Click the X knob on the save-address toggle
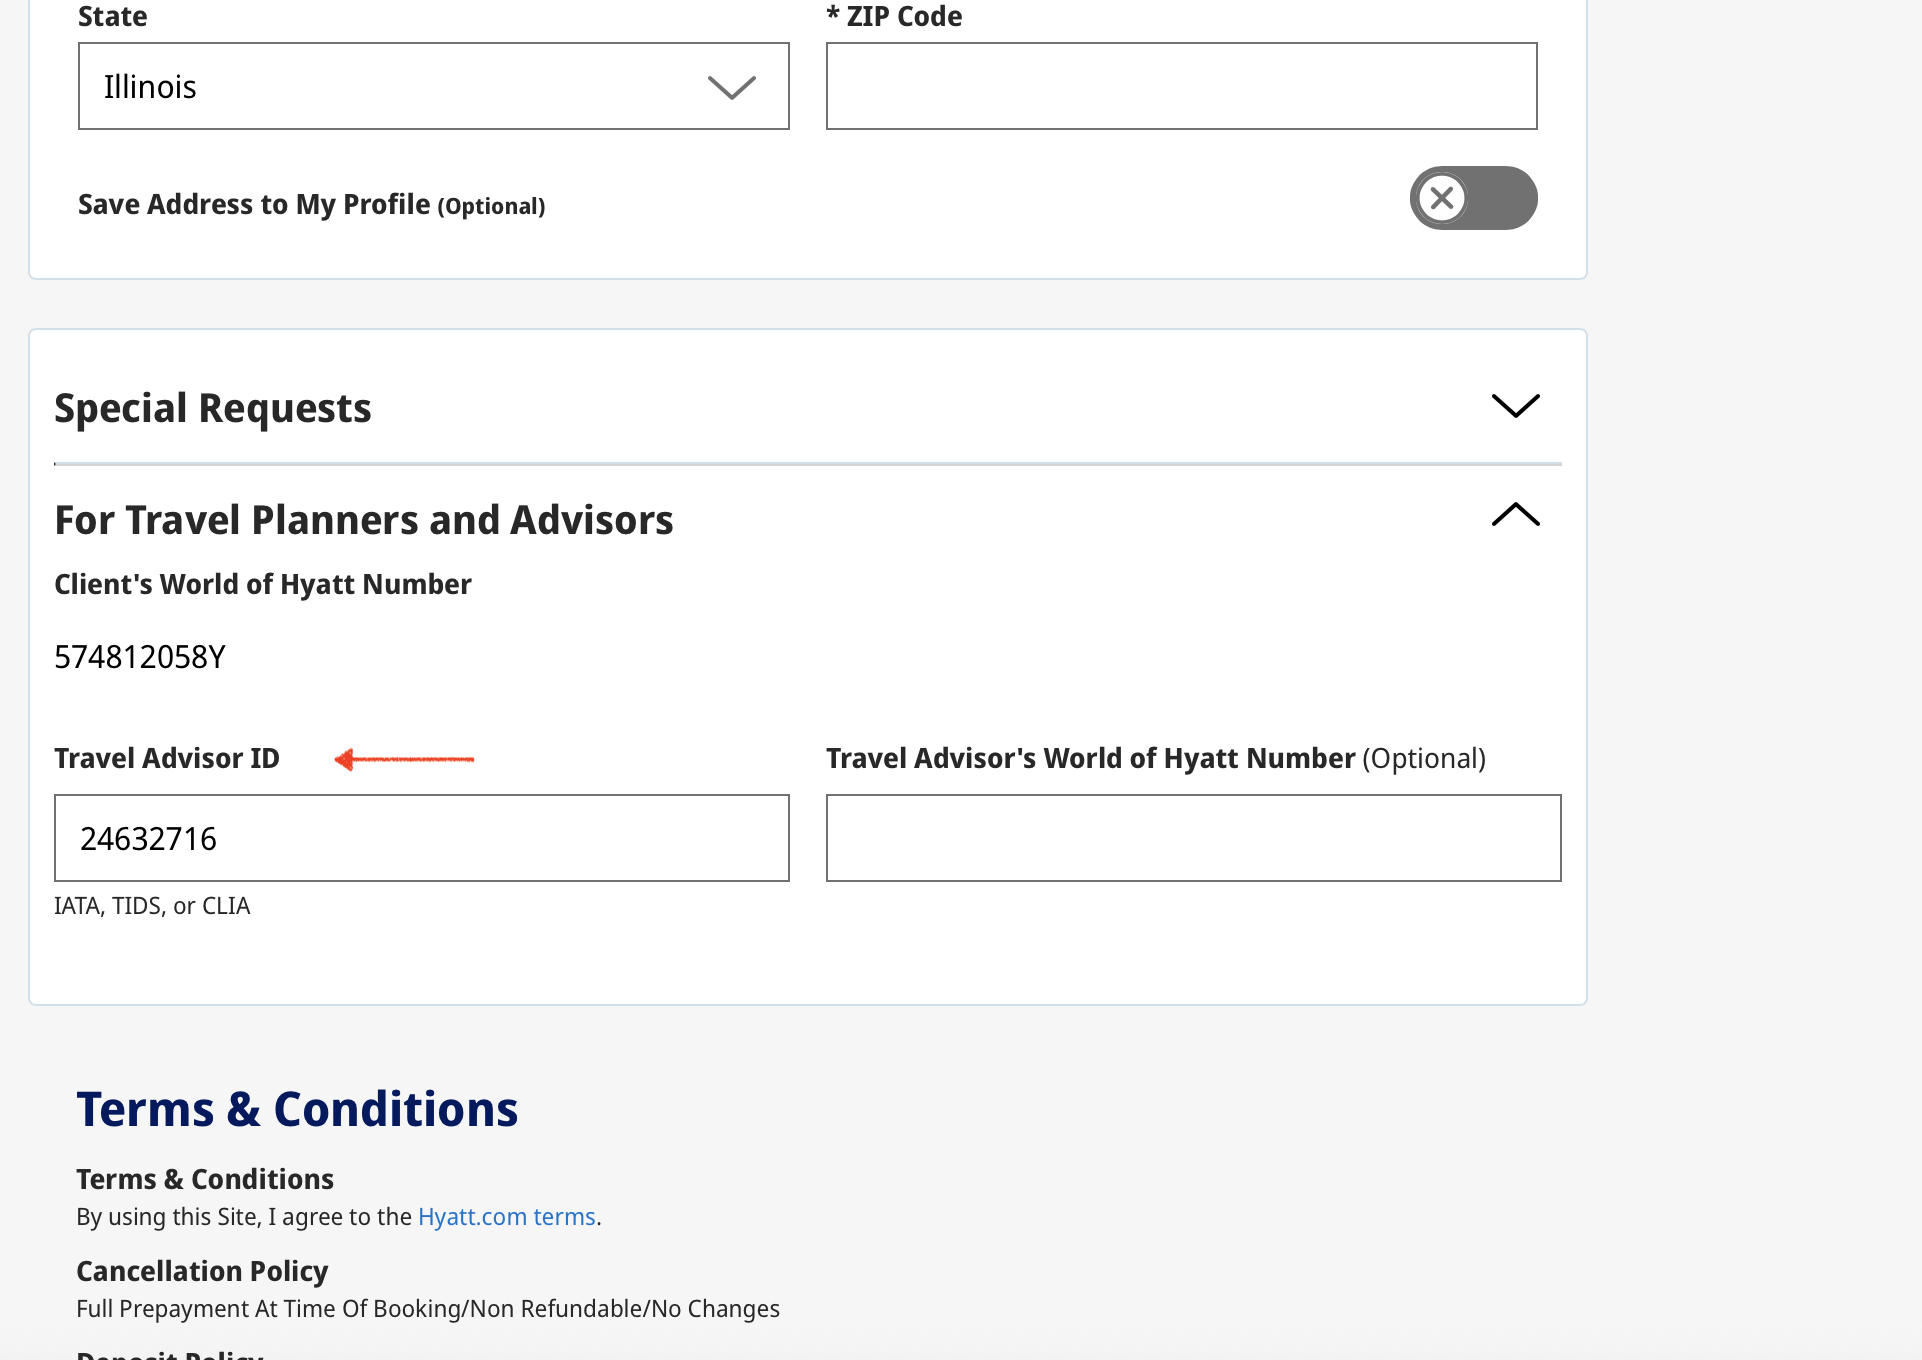 (1442, 198)
